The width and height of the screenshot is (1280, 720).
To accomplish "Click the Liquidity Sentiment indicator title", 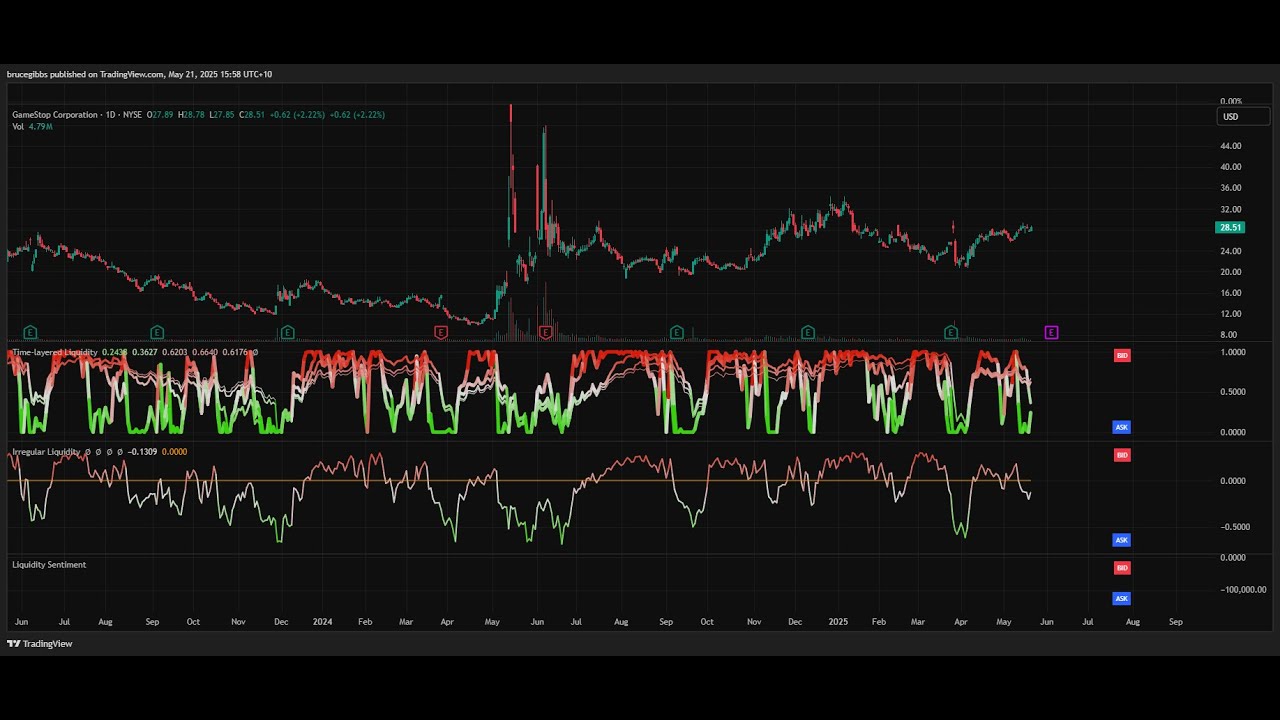I will pos(49,565).
